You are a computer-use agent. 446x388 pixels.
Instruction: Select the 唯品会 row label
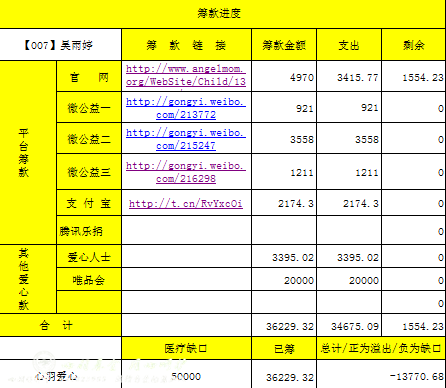tap(89, 279)
